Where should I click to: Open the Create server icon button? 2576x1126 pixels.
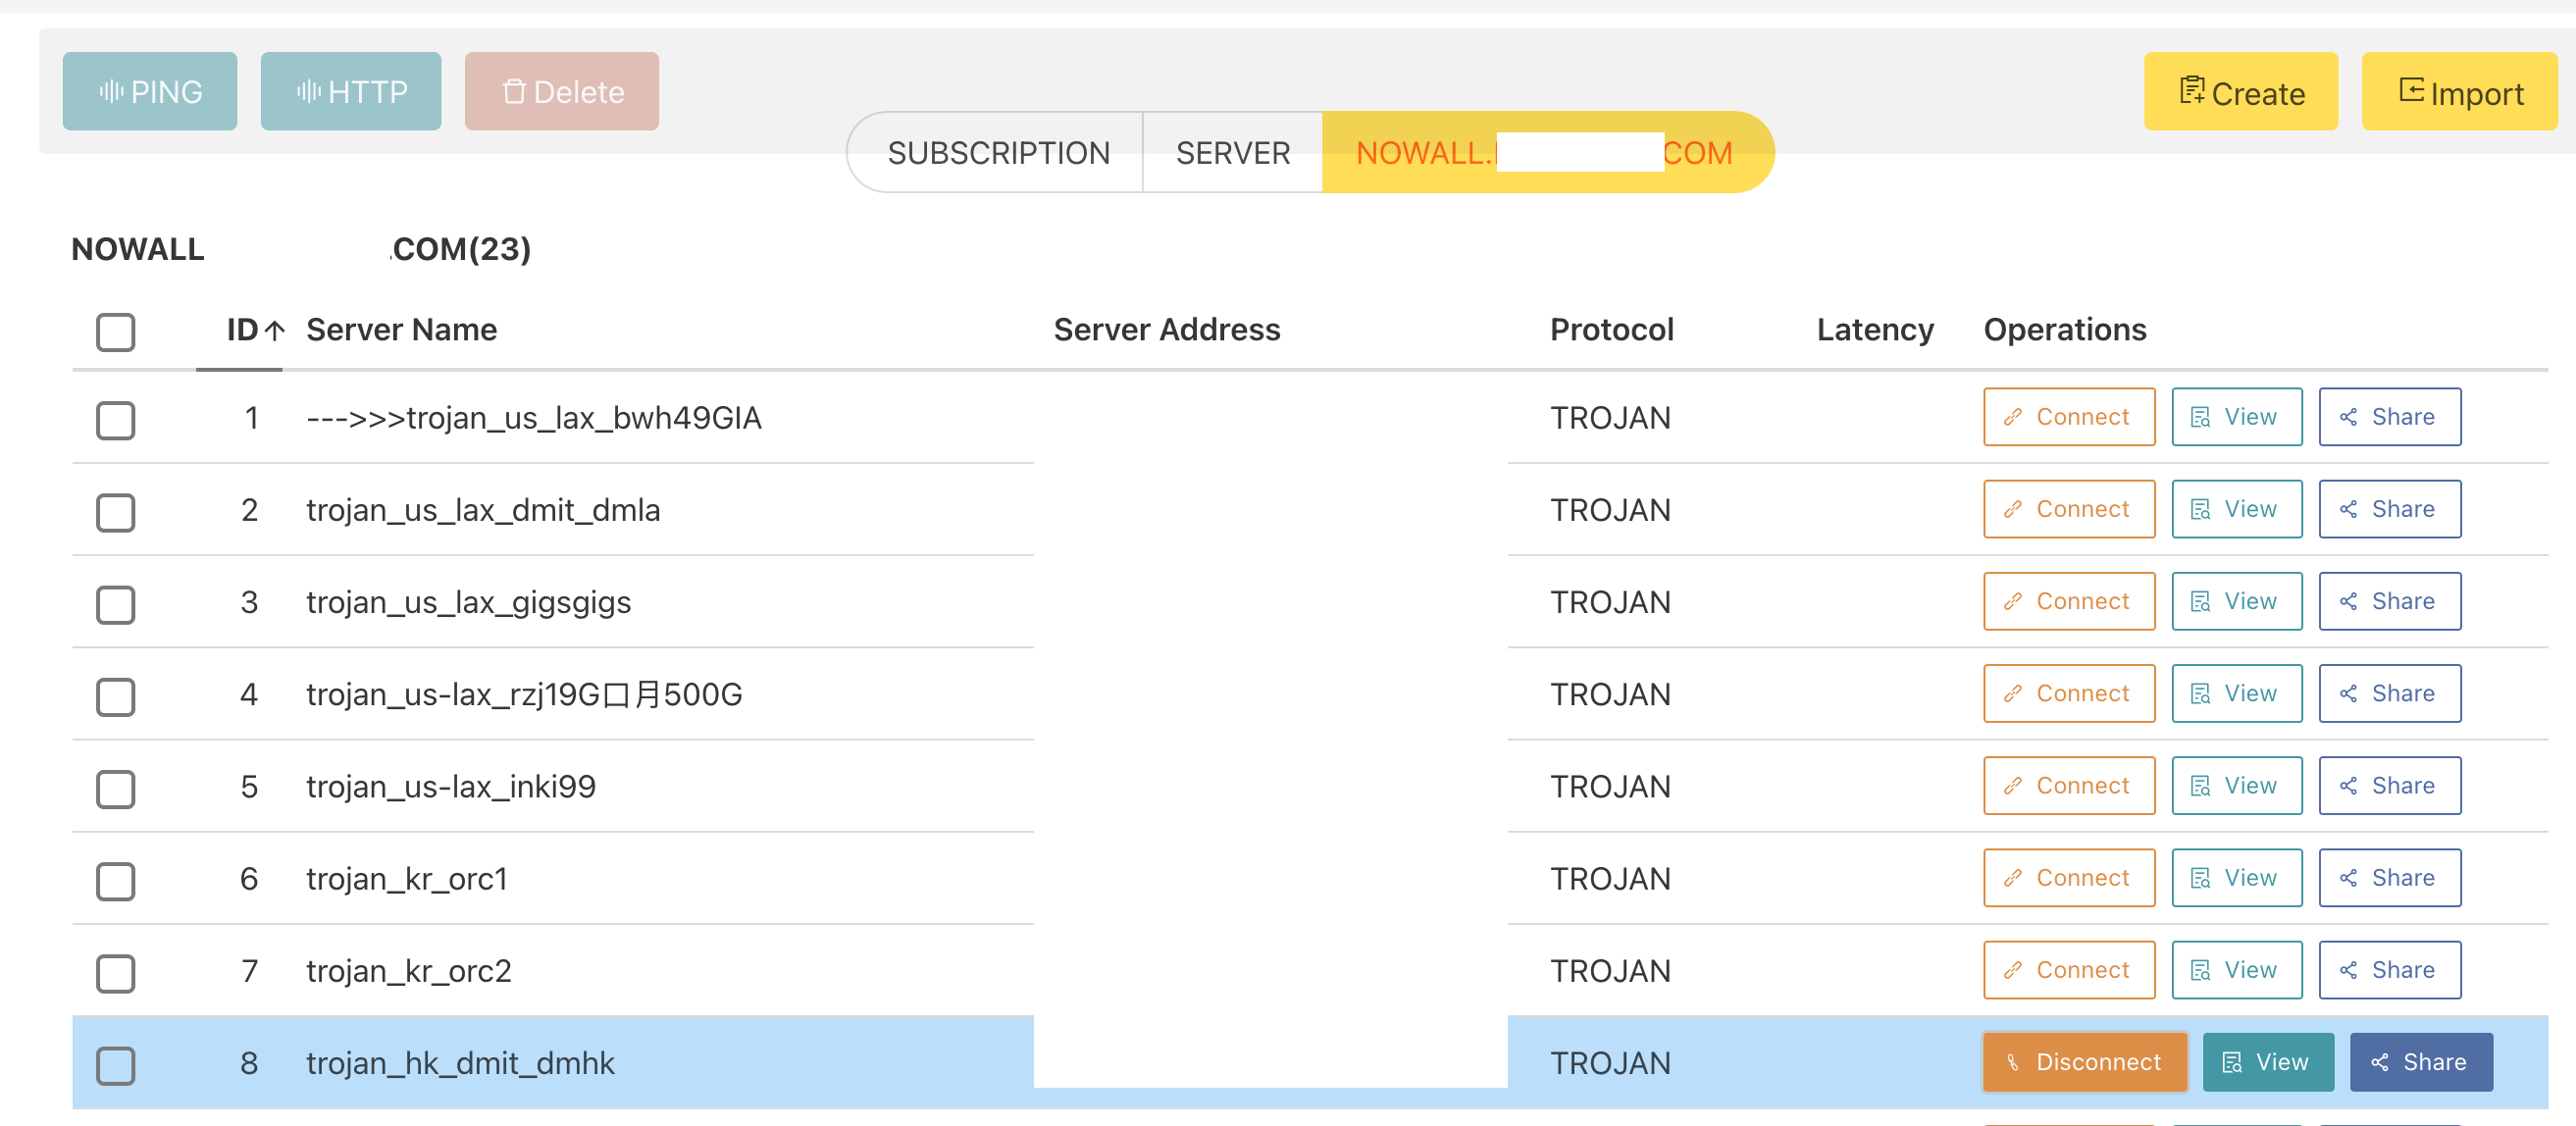[x=2192, y=91]
